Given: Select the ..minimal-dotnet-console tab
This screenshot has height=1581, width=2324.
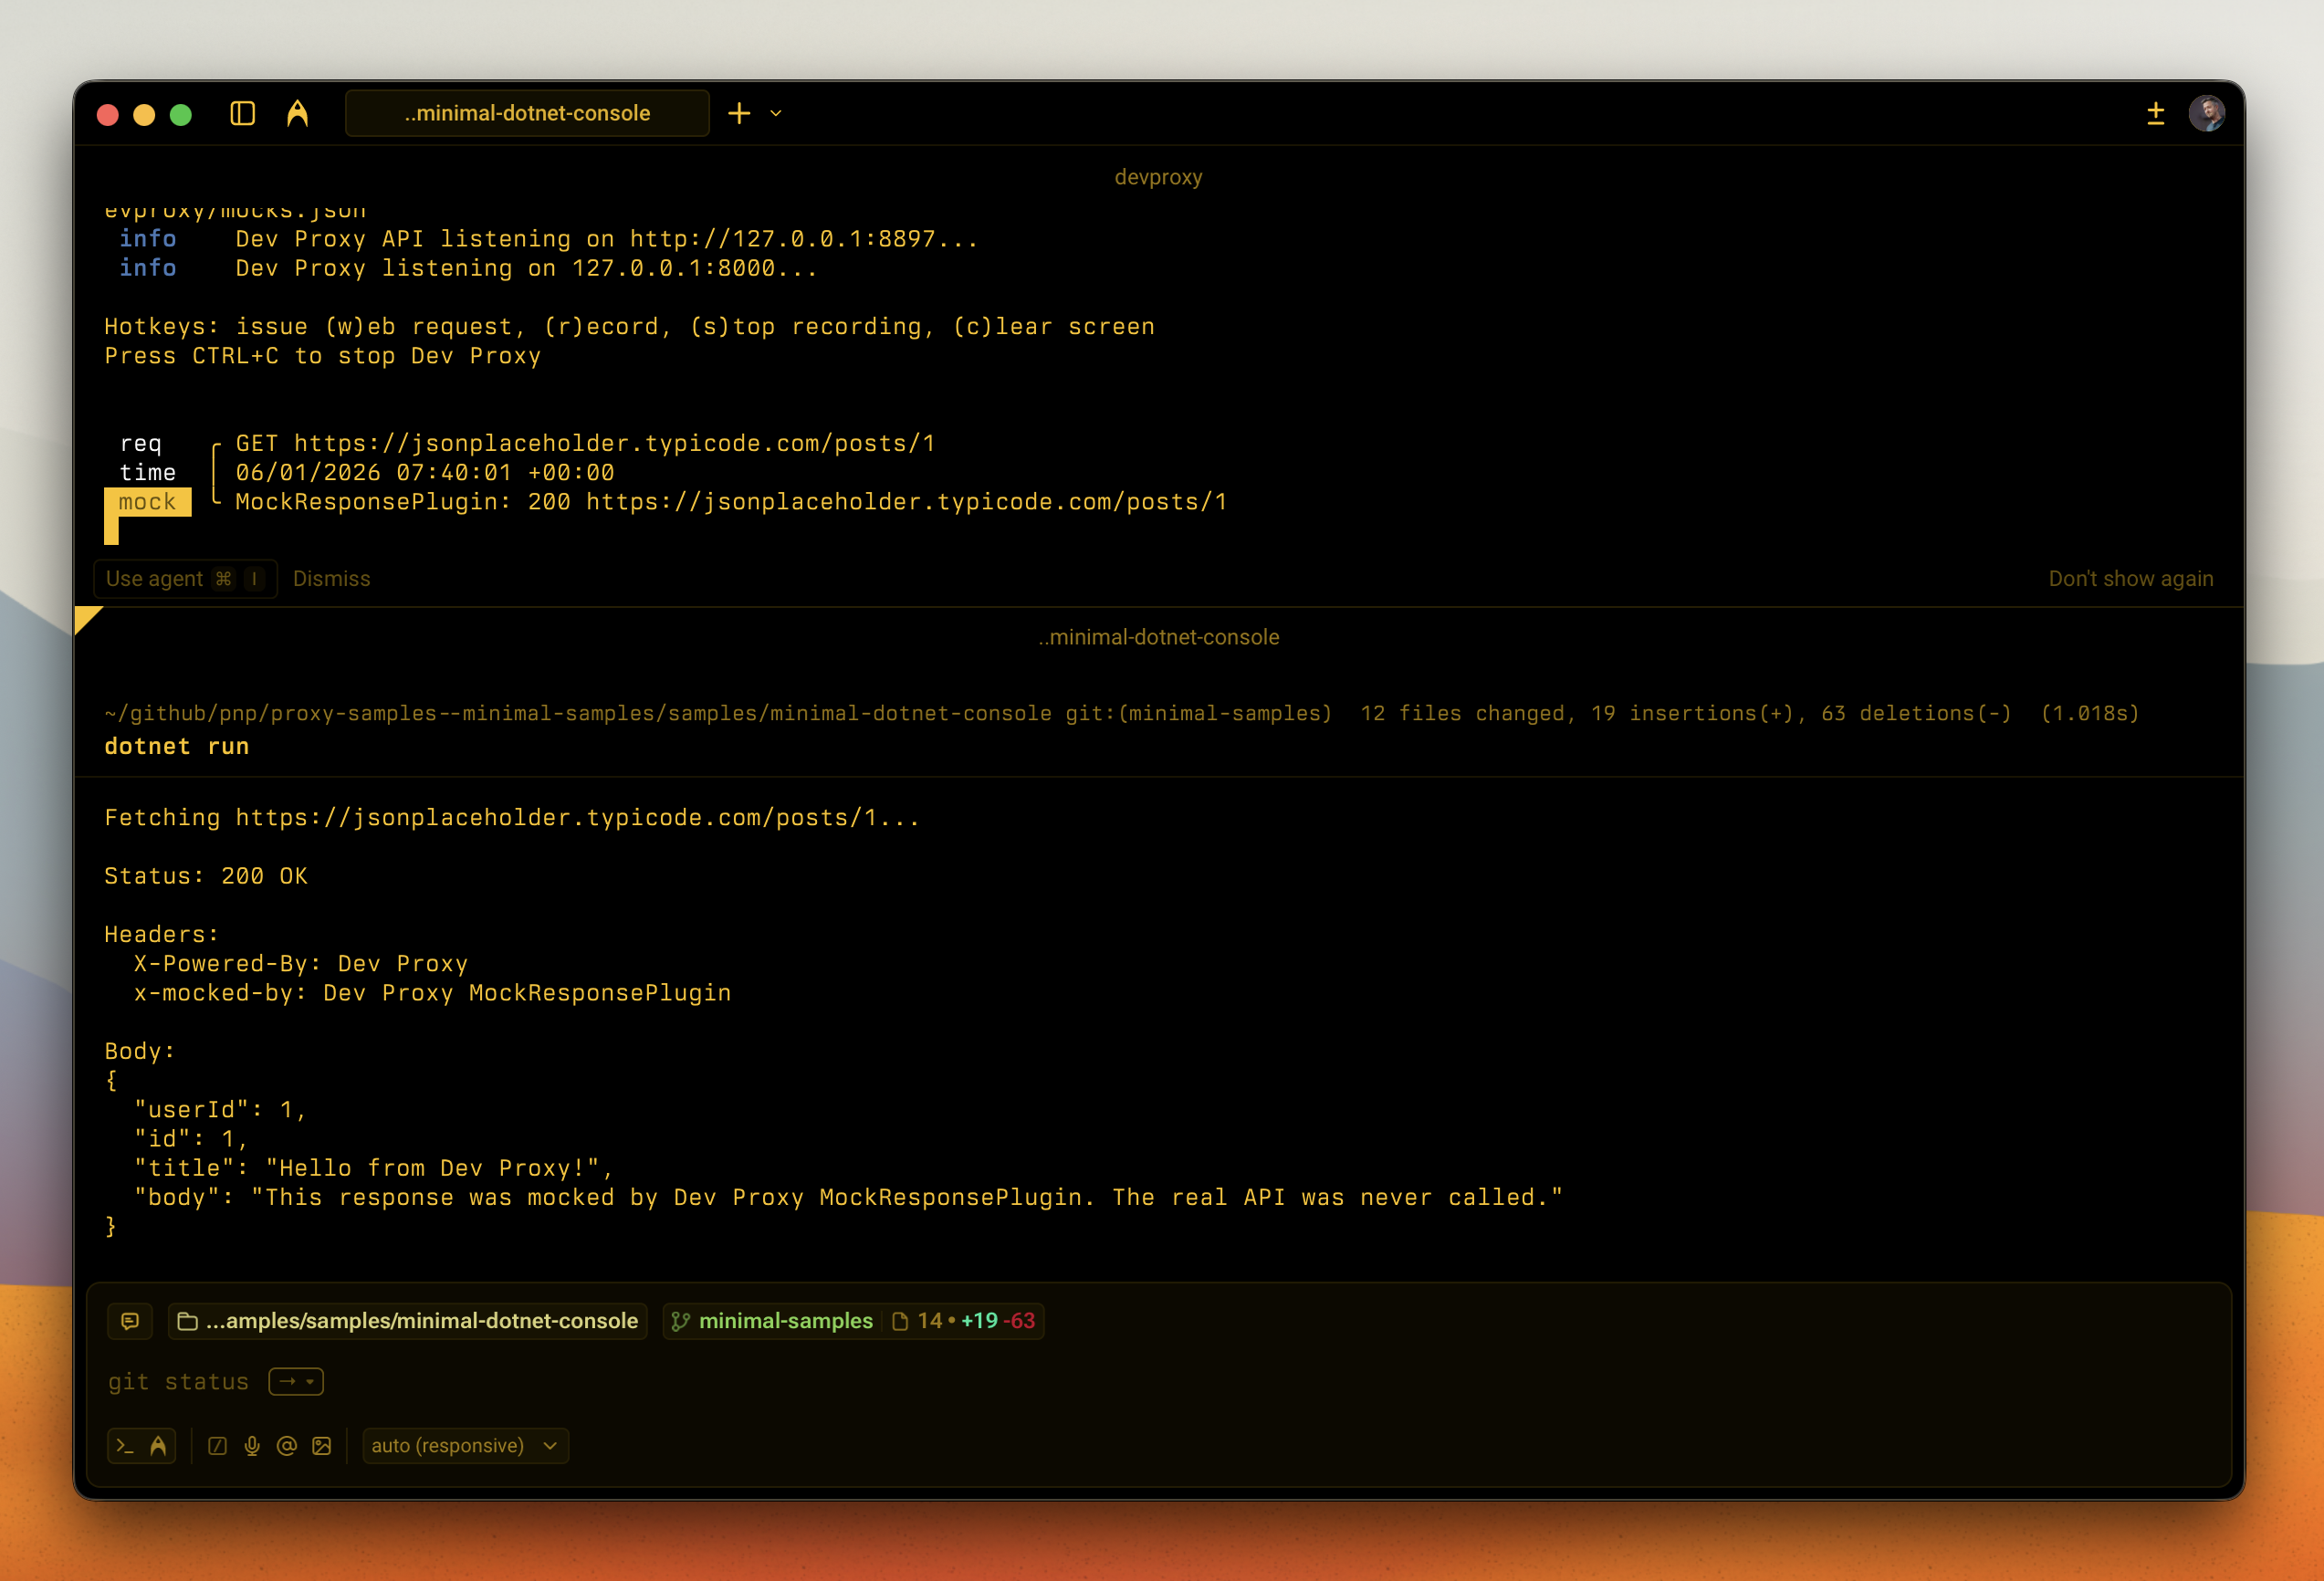Looking at the screenshot, I should tap(527, 113).
